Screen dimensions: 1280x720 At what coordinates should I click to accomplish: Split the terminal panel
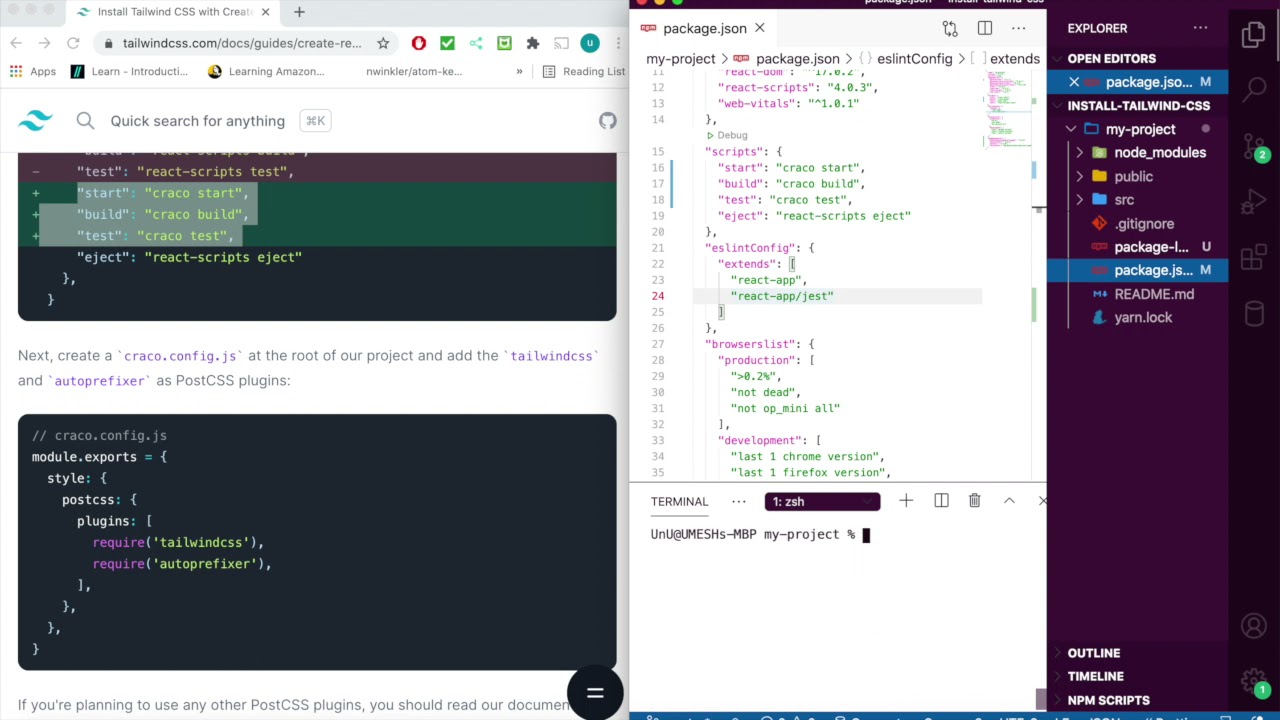coord(941,501)
